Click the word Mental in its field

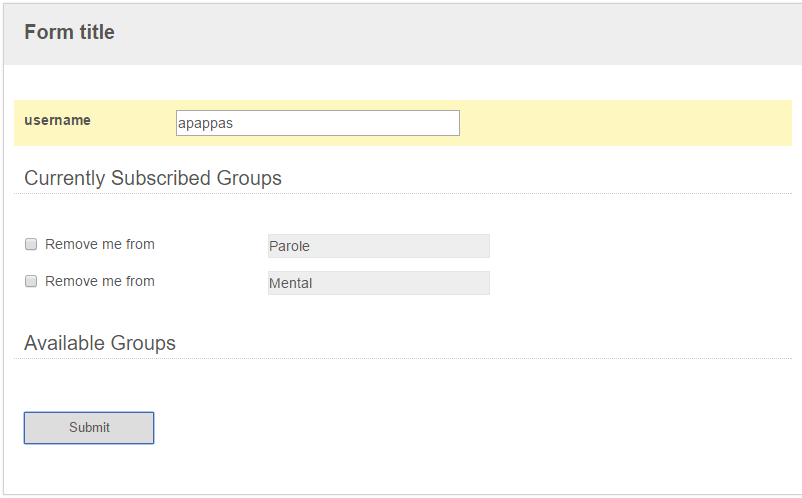point(291,283)
